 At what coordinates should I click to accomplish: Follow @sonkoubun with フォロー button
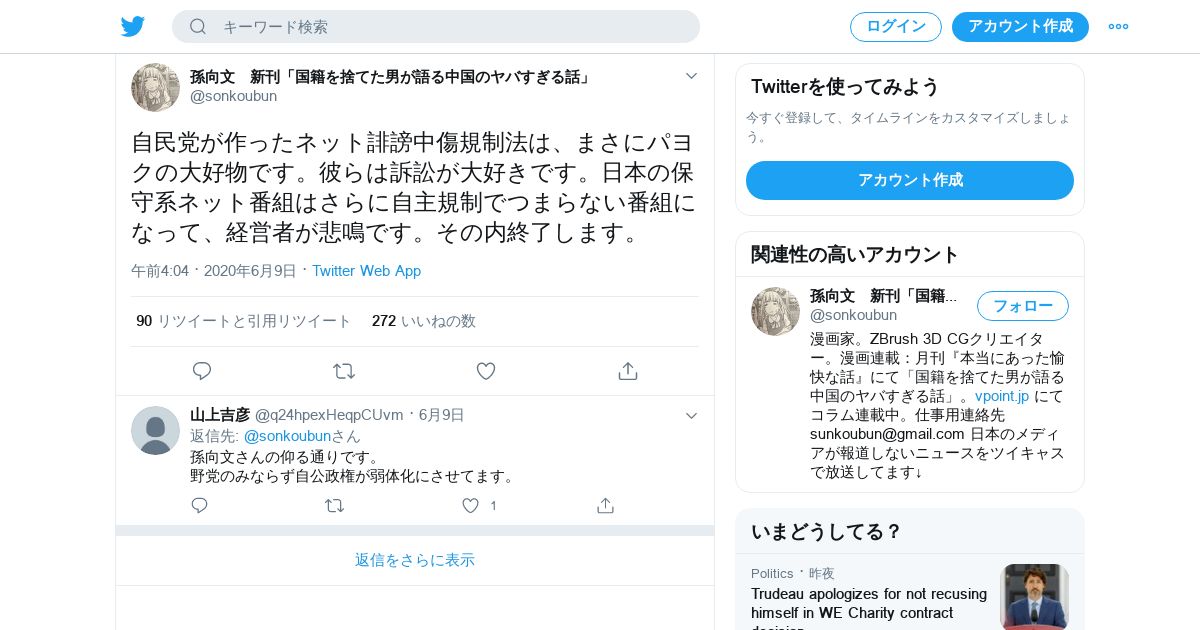pyautogui.click(x=1023, y=306)
